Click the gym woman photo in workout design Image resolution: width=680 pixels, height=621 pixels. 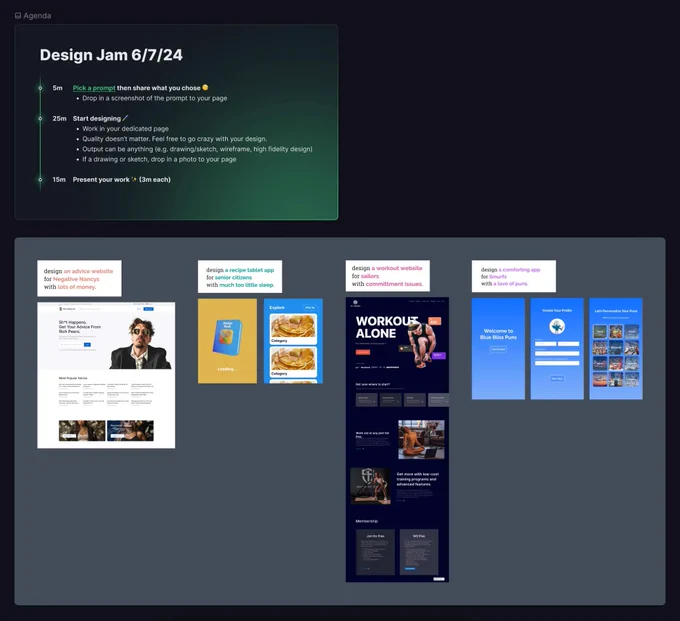tap(370, 486)
